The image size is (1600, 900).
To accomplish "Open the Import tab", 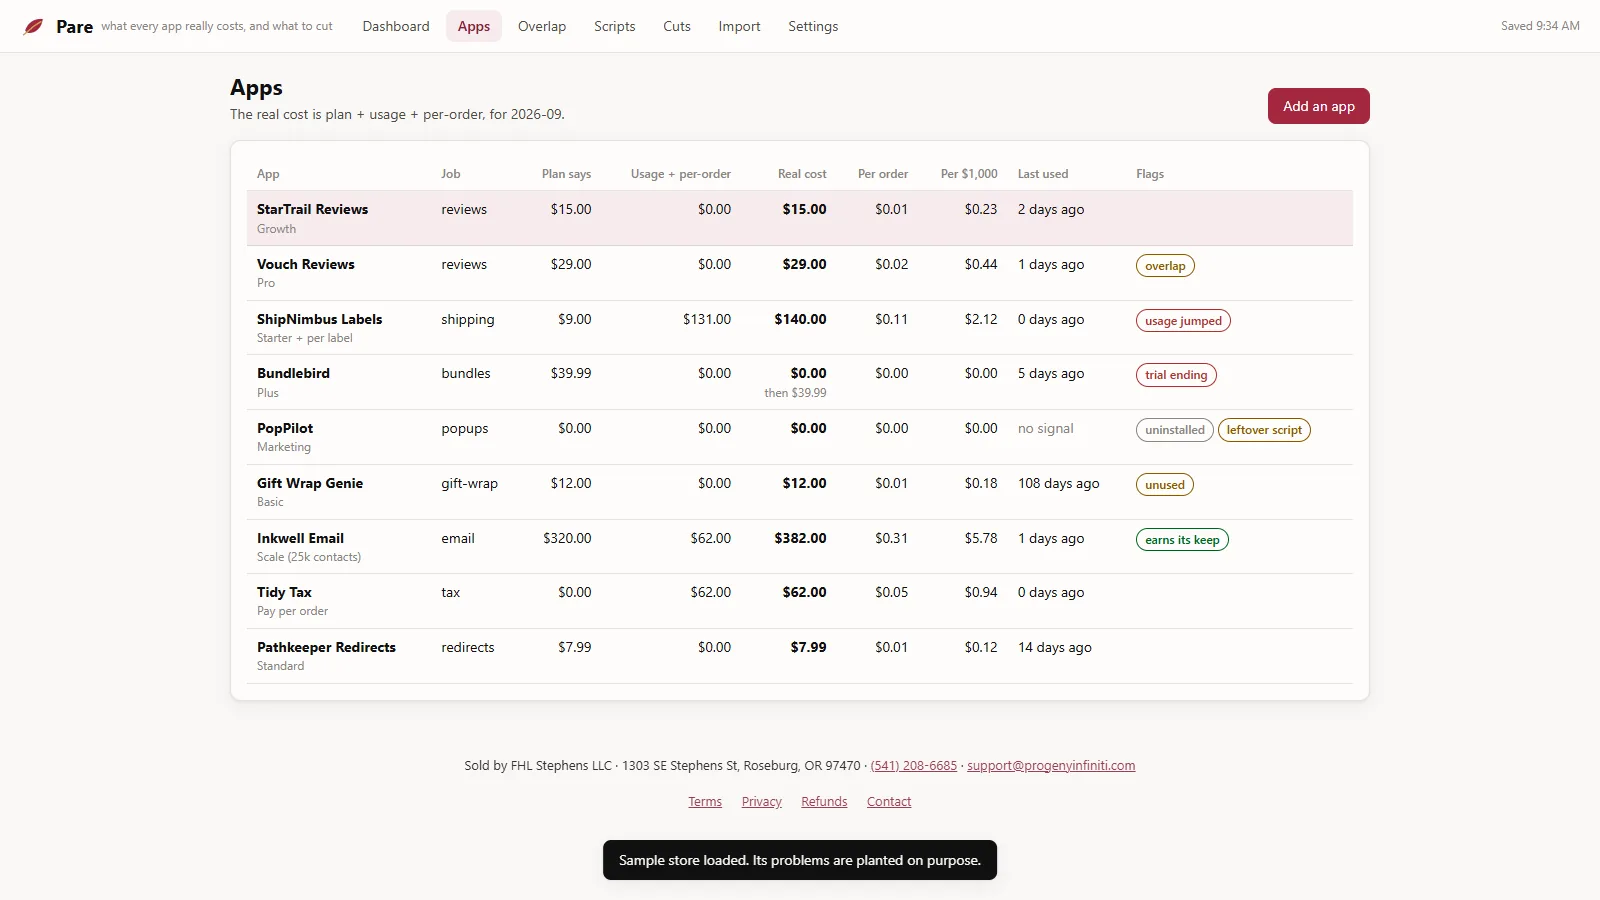I will (x=739, y=26).
